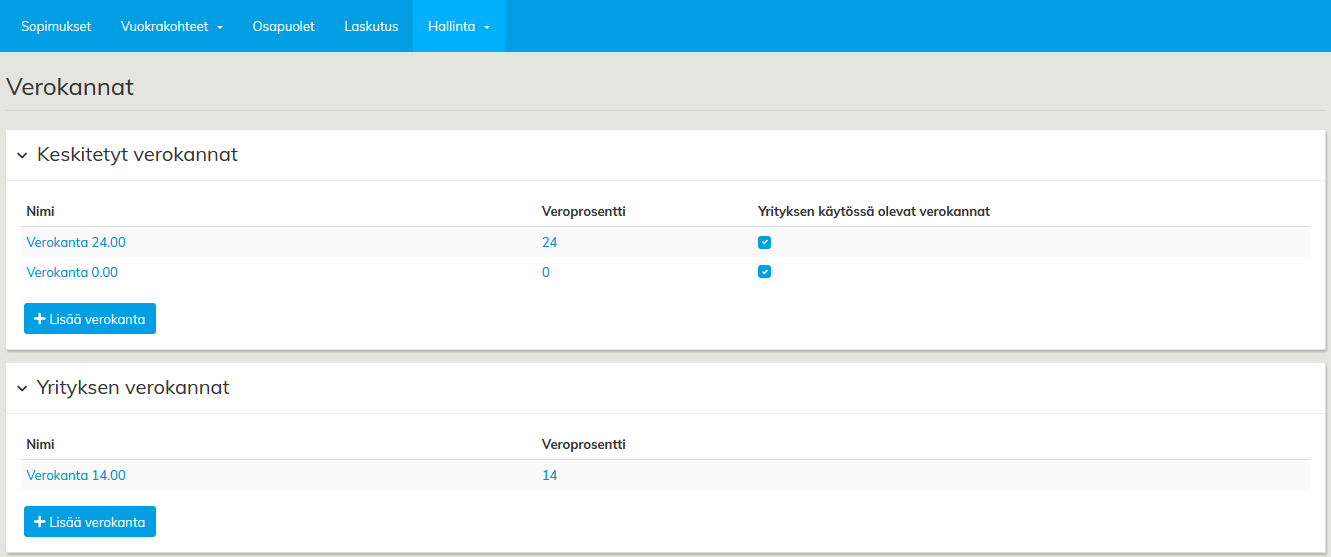Open the Verokanta 14.00 link
The height and width of the screenshot is (557, 1331).
click(76, 475)
